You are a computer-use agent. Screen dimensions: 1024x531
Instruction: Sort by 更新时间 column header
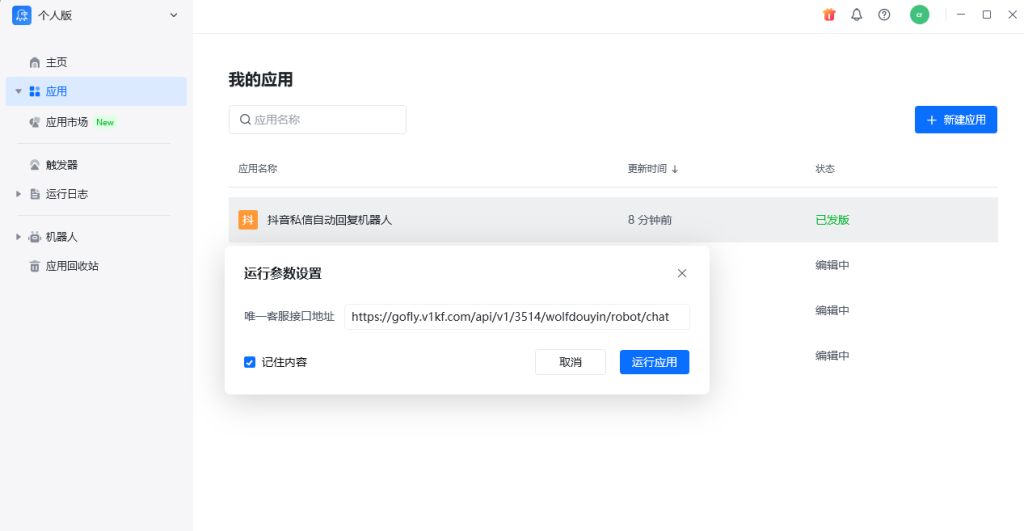coord(647,169)
